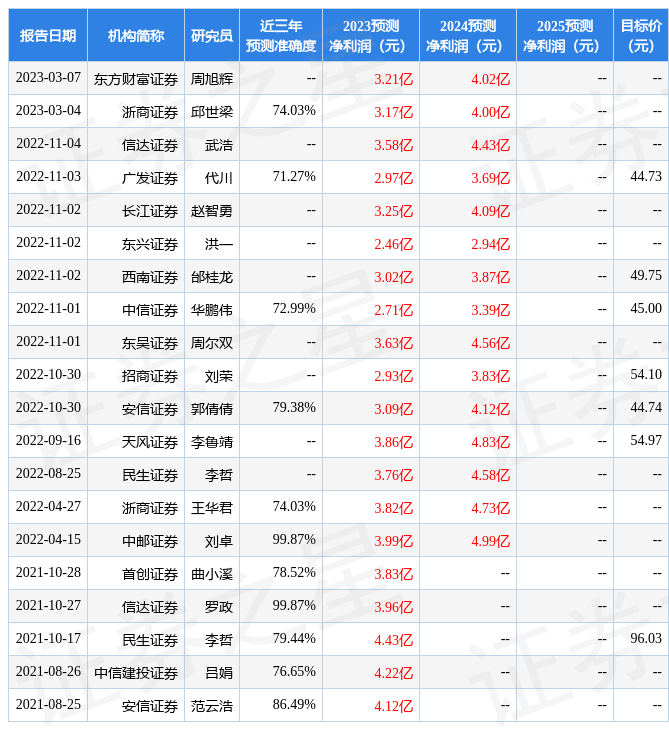This screenshot has width=669, height=730.
Task: Click on the 中信建投证券 institution
Action: pos(136,673)
